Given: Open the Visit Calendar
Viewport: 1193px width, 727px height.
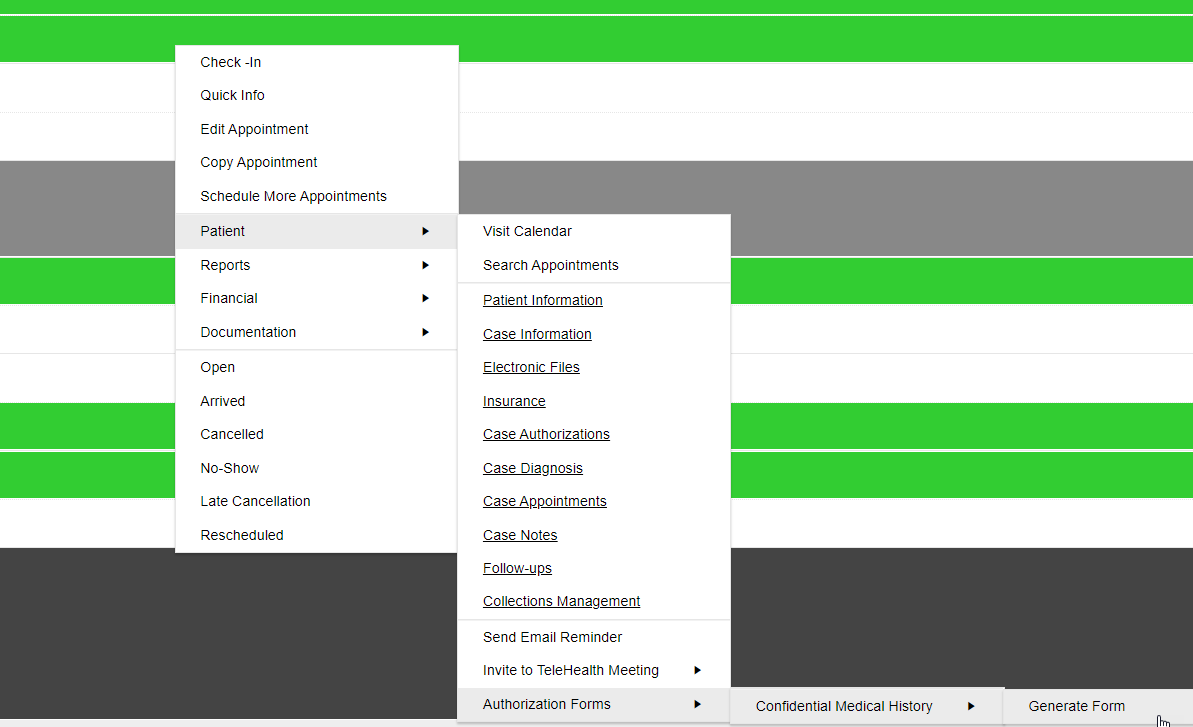Looking at the screenshot, I should (x=527, y=231).
